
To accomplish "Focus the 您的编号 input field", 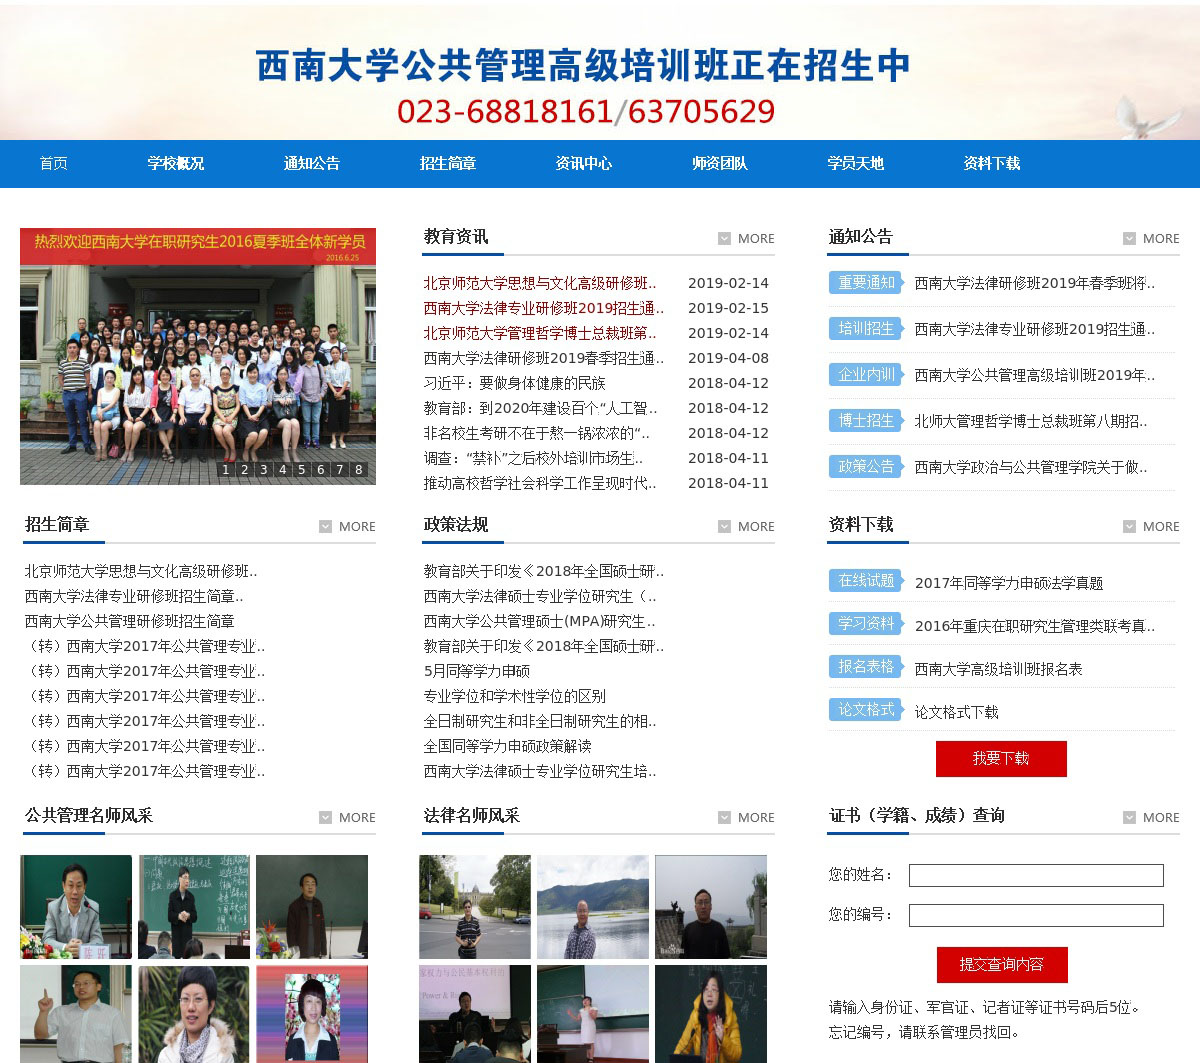I will pyautogui.click(x=1036, y=915).
